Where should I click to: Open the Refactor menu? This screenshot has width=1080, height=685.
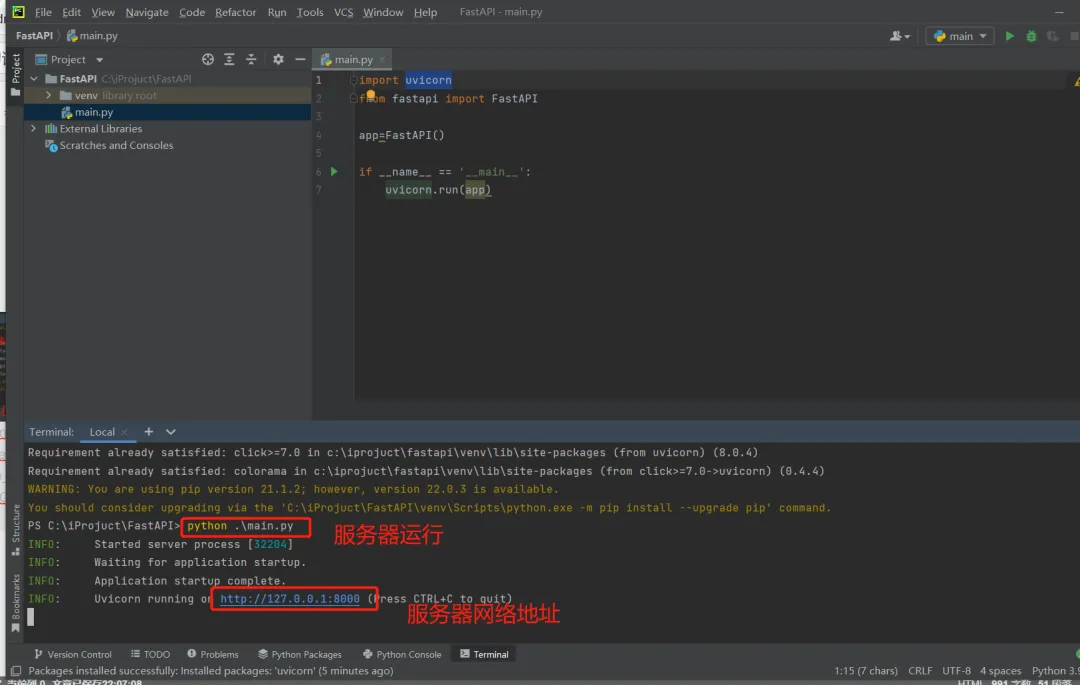[236, 12]
